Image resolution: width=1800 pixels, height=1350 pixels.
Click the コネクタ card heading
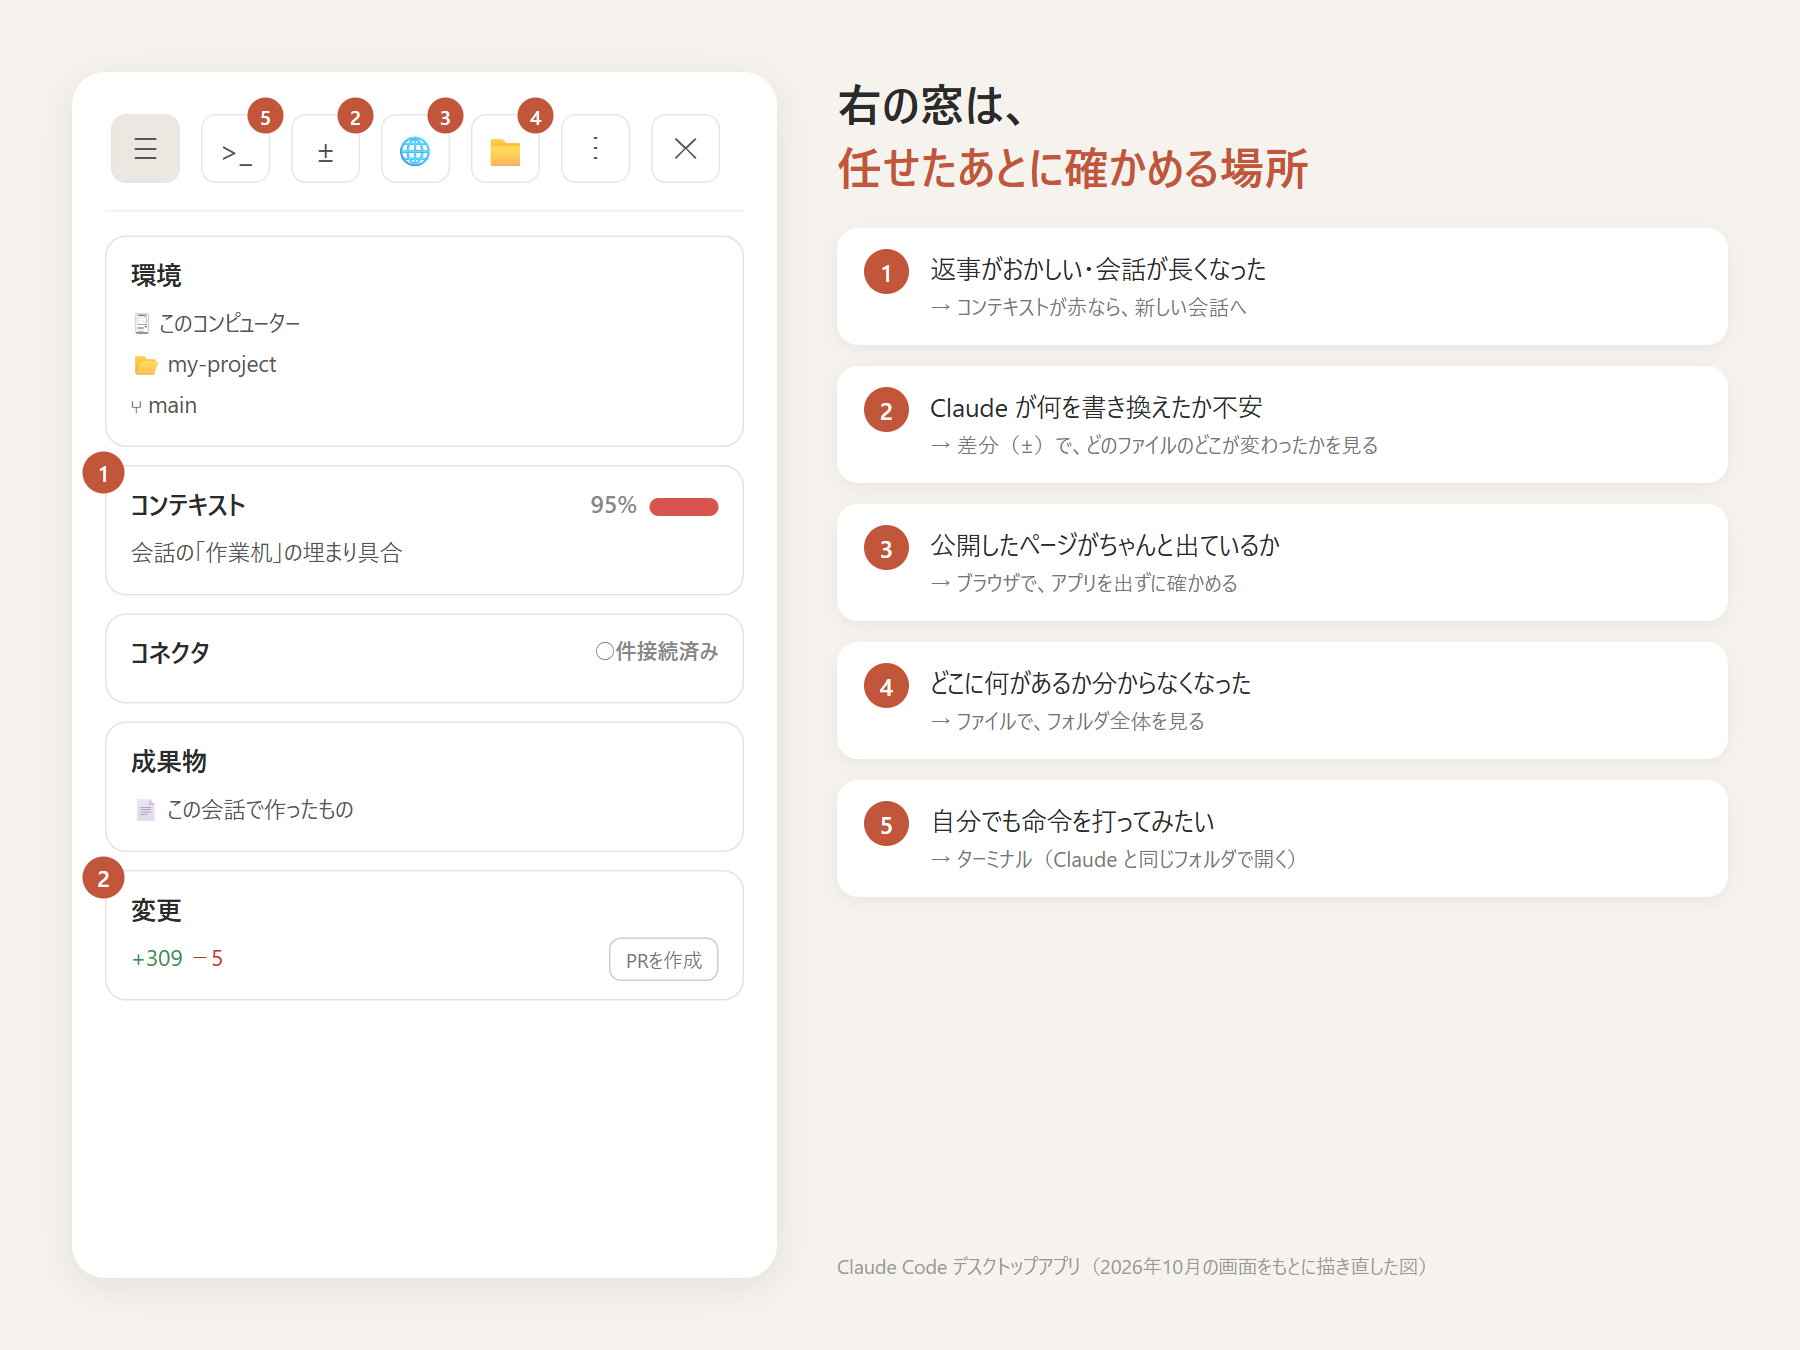(170, 653)
